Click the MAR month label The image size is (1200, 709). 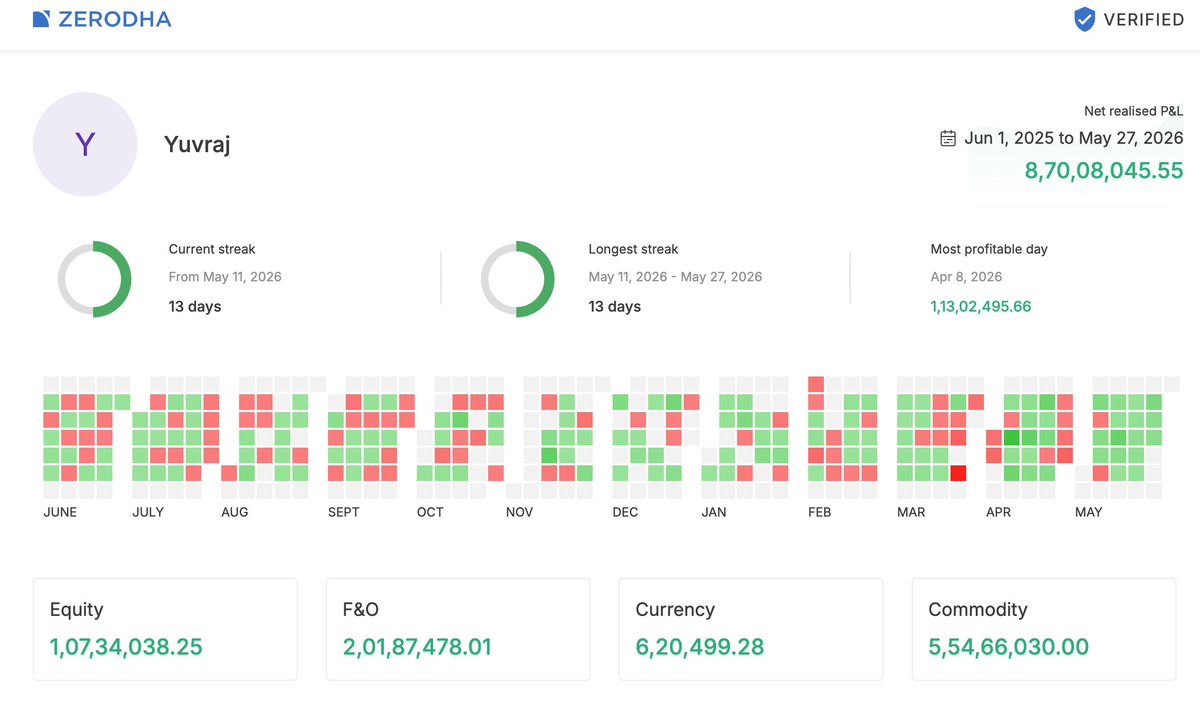911,512
